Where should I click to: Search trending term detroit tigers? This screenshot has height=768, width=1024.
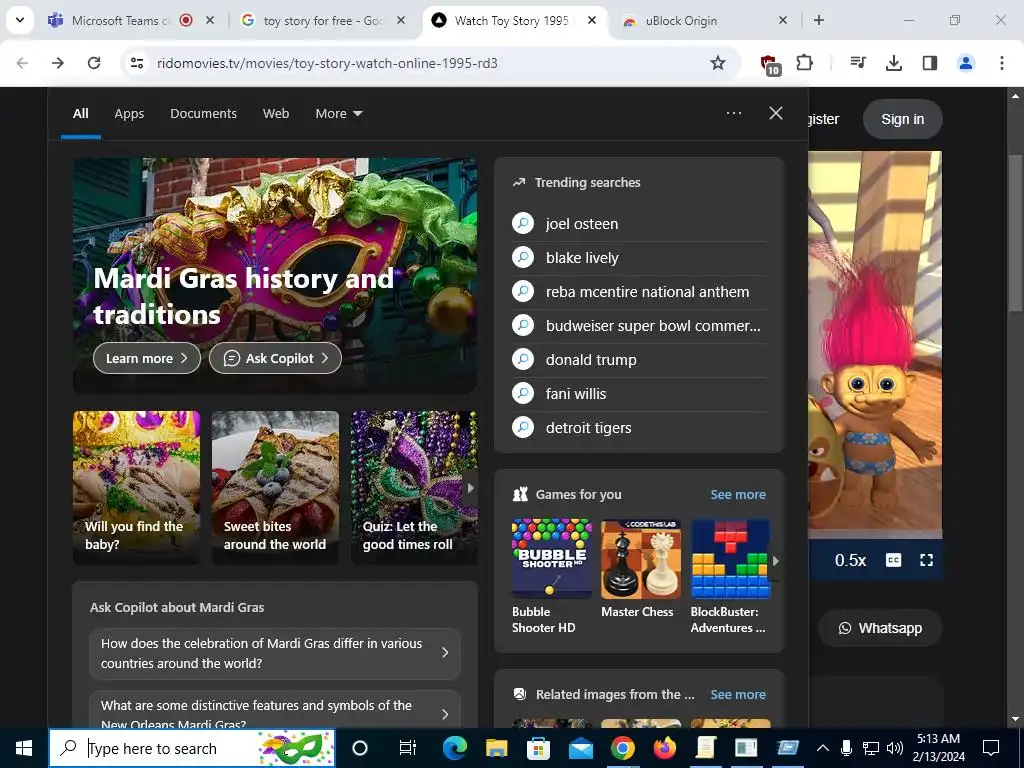click(x=639, y=428)
